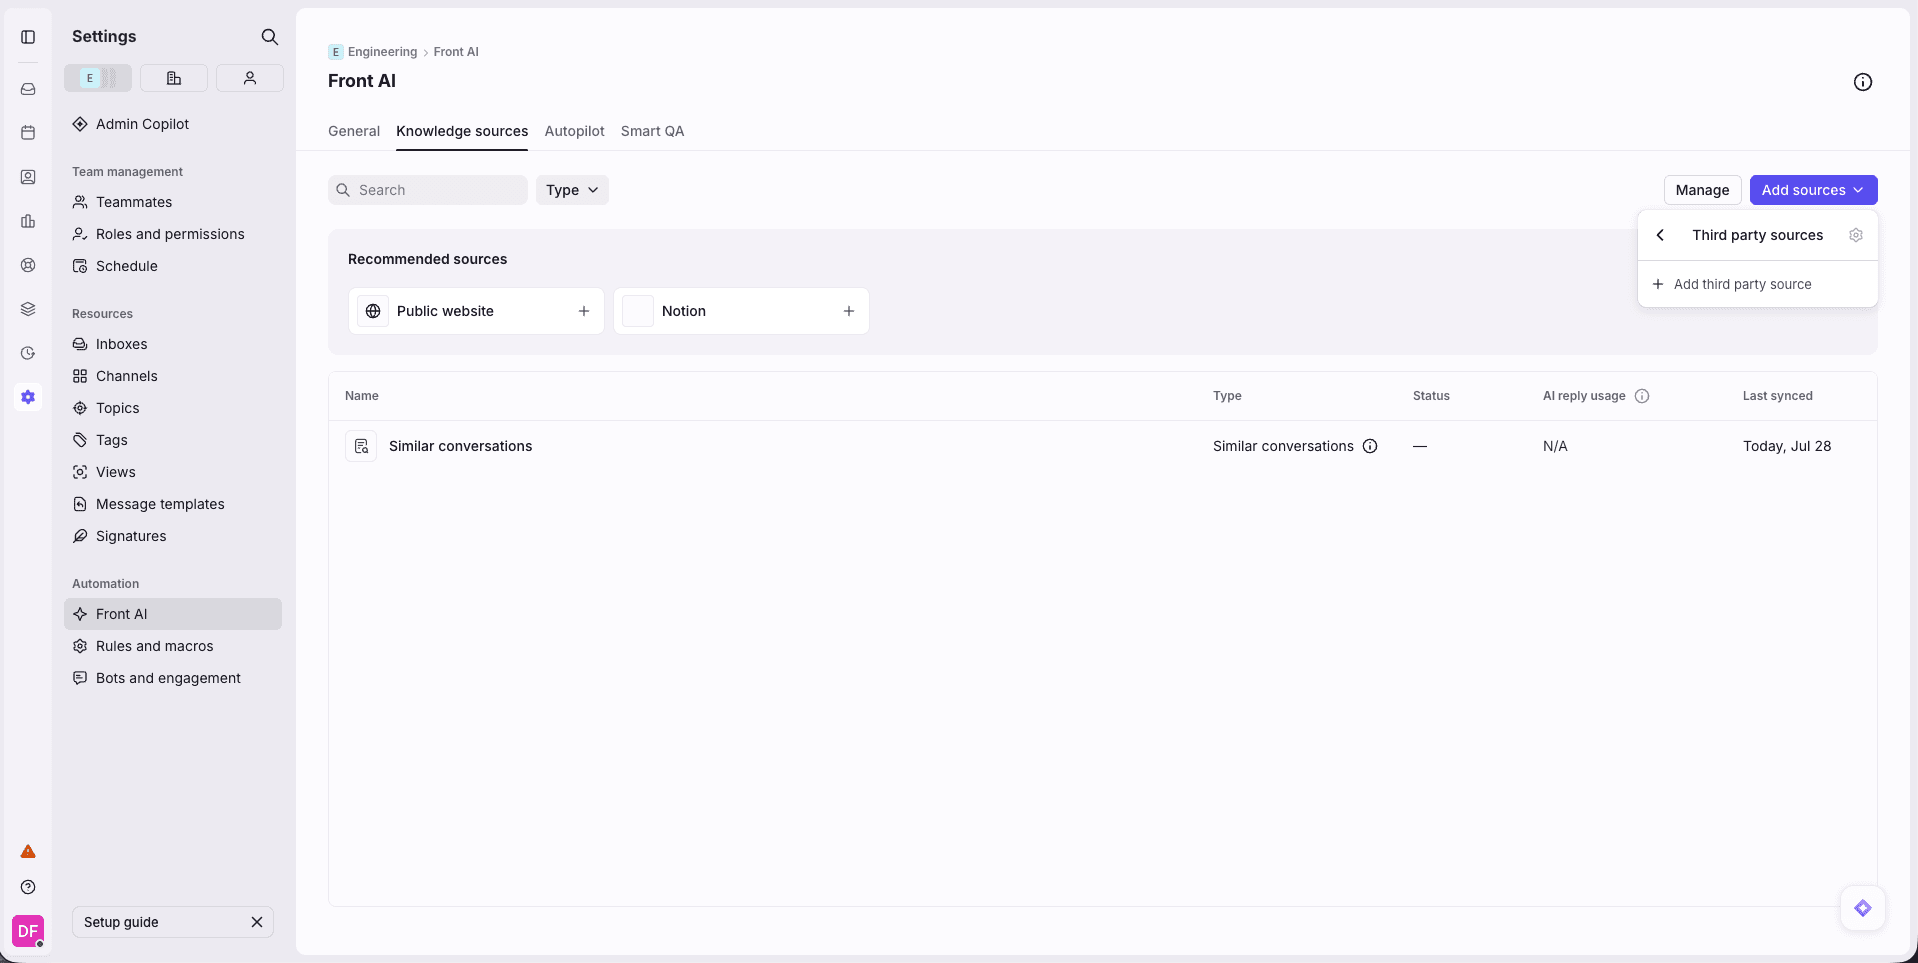Click the Status column header

[x=1431, y=396]
